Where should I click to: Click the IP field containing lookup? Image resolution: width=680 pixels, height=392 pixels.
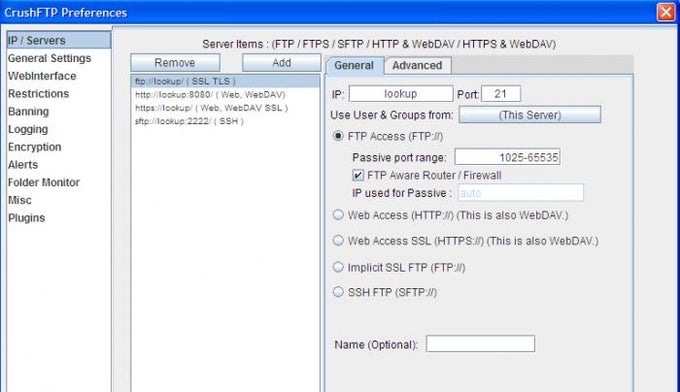click(x=401, y=94)
